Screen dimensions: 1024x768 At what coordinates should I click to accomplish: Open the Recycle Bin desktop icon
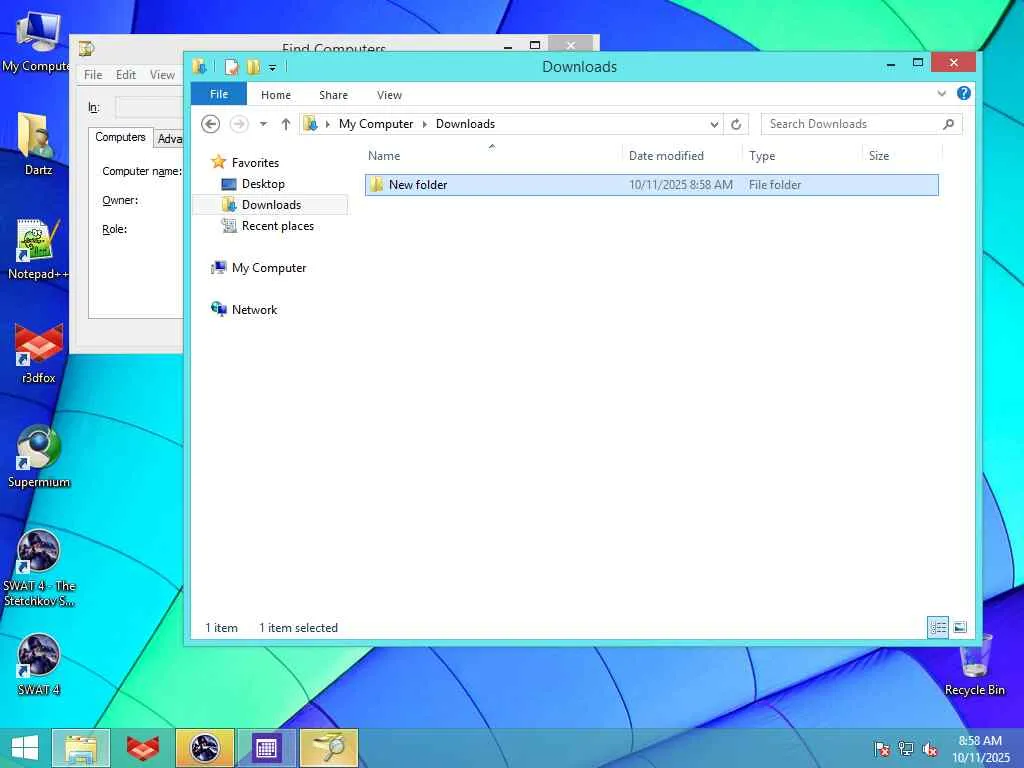[x=974, y=664]
